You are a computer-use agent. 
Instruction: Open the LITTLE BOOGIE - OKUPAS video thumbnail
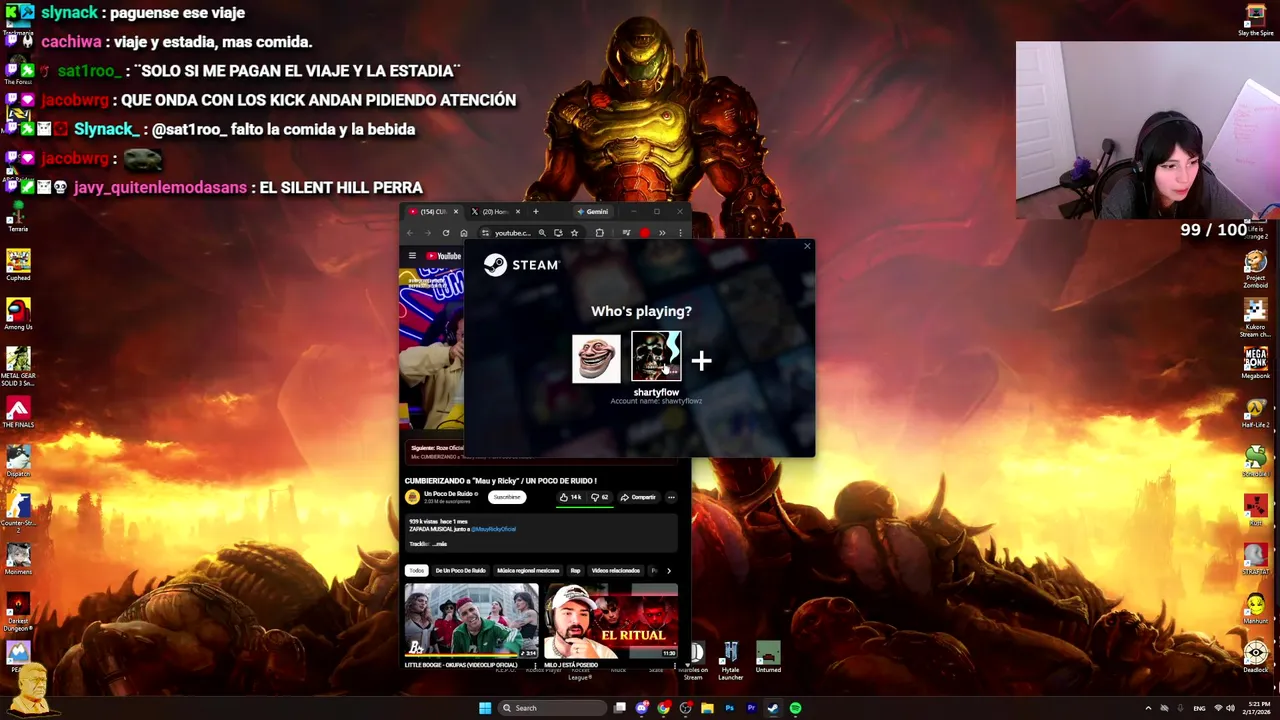[x=471, y=621]
